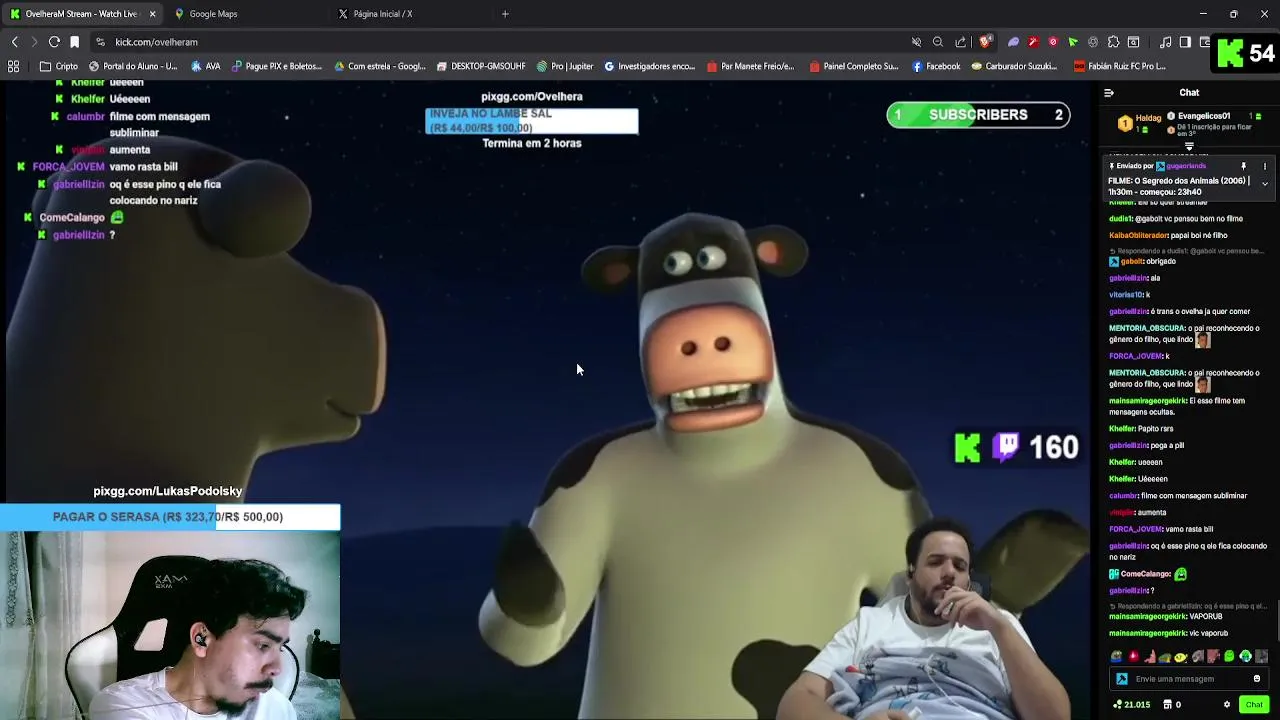Click the ComeCalango username in chat
The width and height of the screenshot is (1280, 720).
pos(1145,574)
